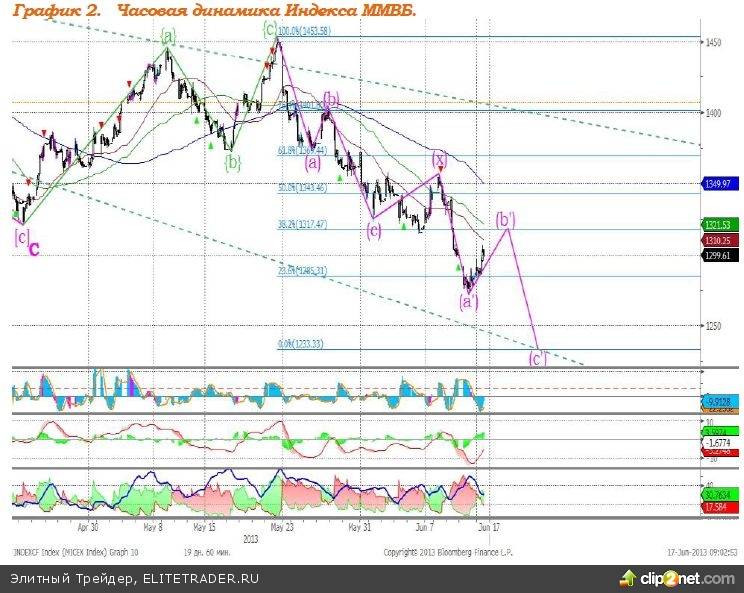This screenshot has width=744, height=593.
Task: Click the green up-arrow marker above the {b} label
Action: point(211,145)
